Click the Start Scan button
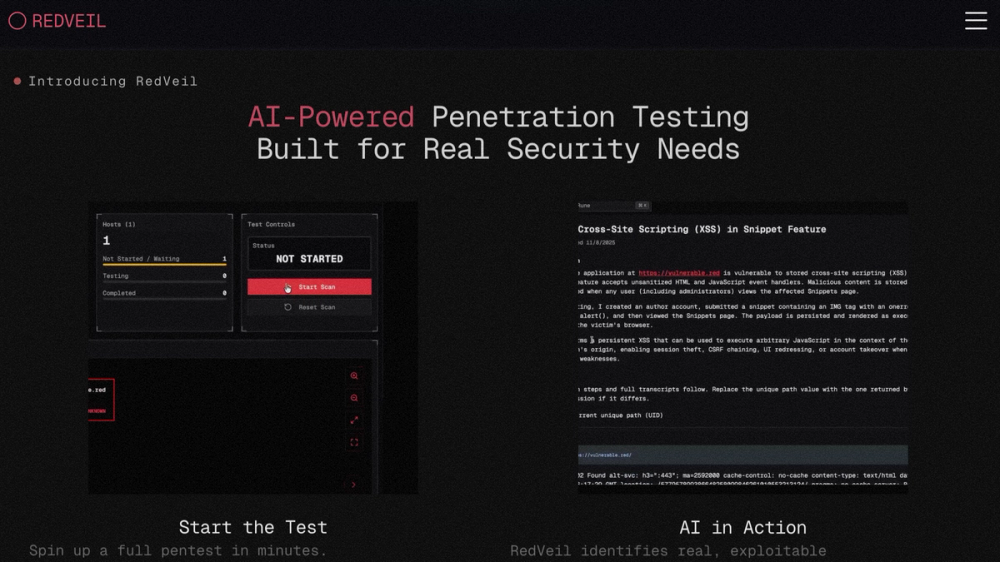 click(x=309, y=287)
